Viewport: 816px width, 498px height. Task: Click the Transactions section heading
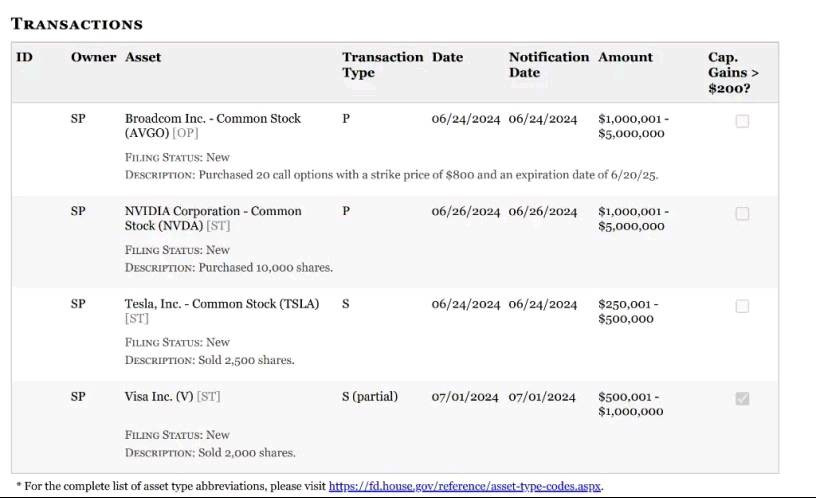click(76, 24)
